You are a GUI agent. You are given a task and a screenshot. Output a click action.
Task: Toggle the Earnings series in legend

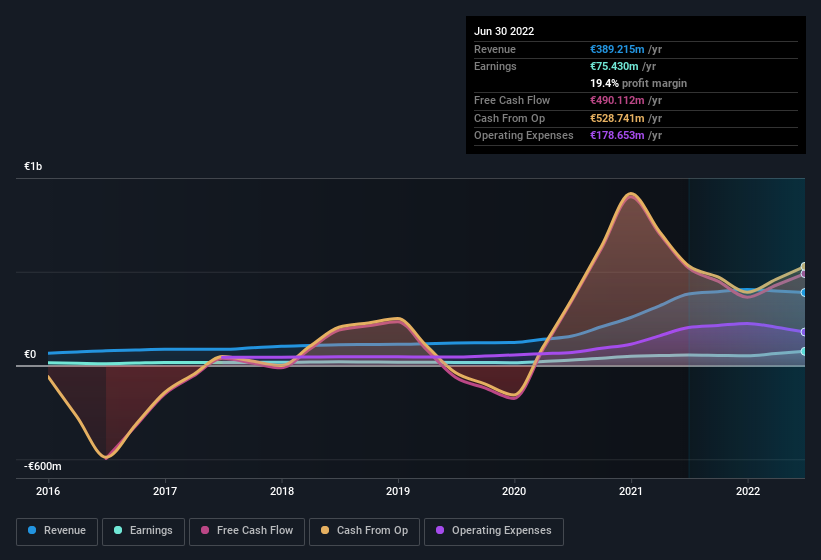click(144, 531)
